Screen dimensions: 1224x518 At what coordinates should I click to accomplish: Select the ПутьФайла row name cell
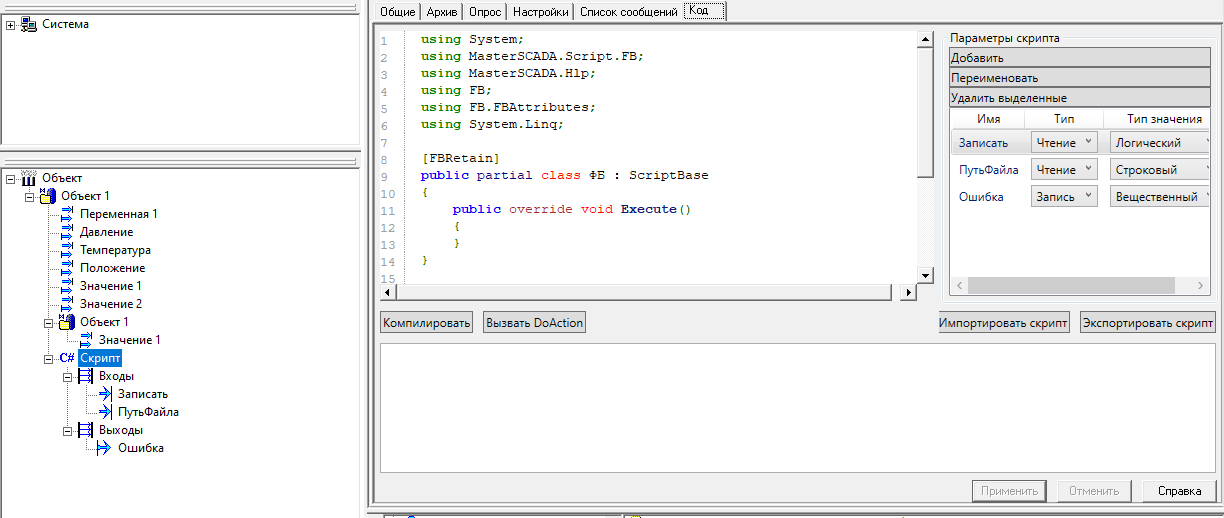[989, 170]
